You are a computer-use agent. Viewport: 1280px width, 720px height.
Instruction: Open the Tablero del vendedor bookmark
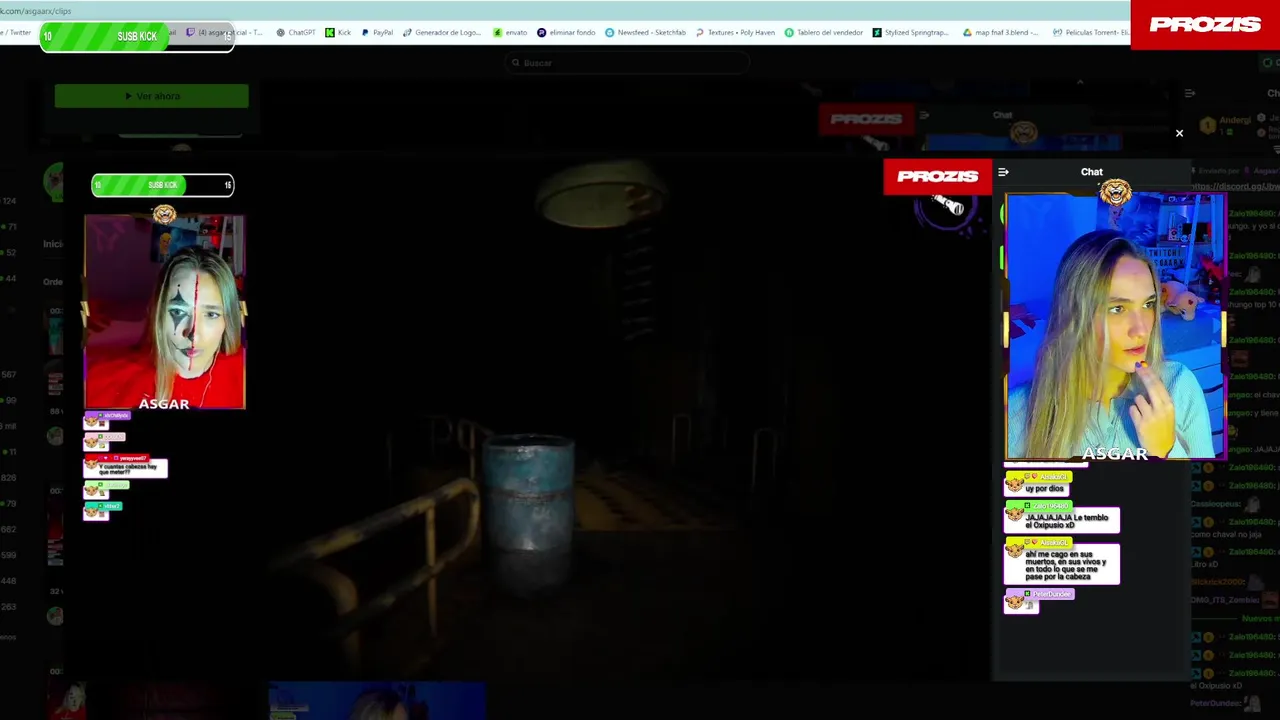pyautogui.click(x=824, y=32)
